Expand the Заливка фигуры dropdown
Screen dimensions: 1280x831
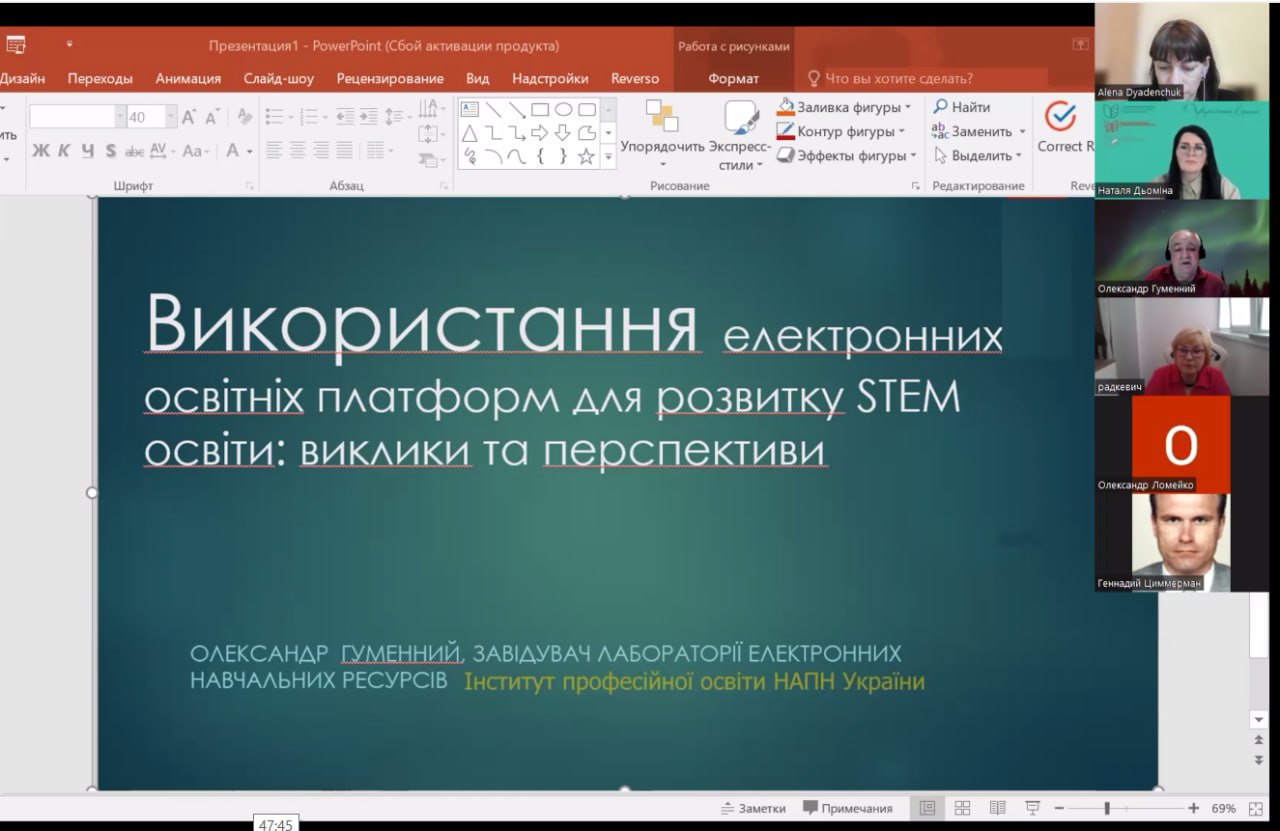908,108
